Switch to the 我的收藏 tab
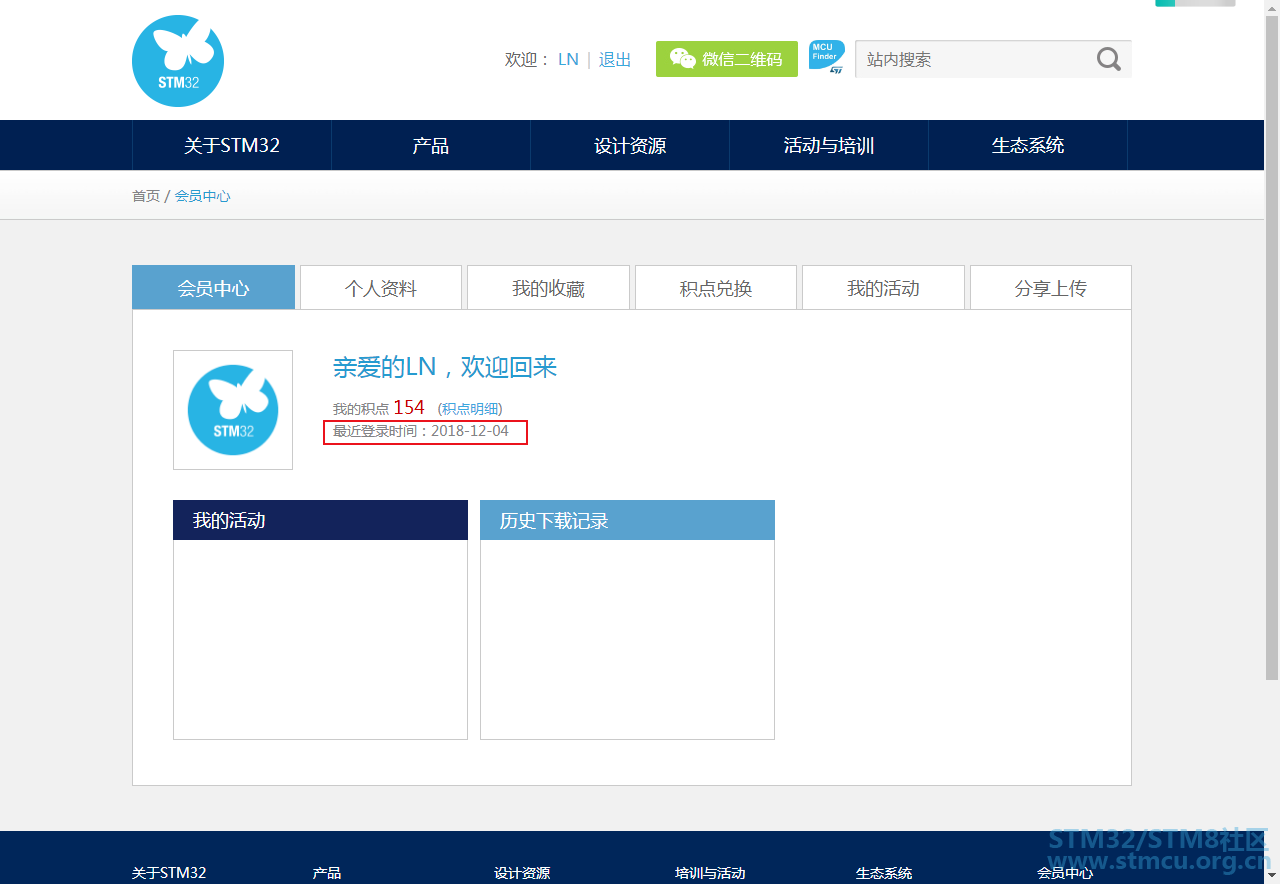 coord(548,288)
